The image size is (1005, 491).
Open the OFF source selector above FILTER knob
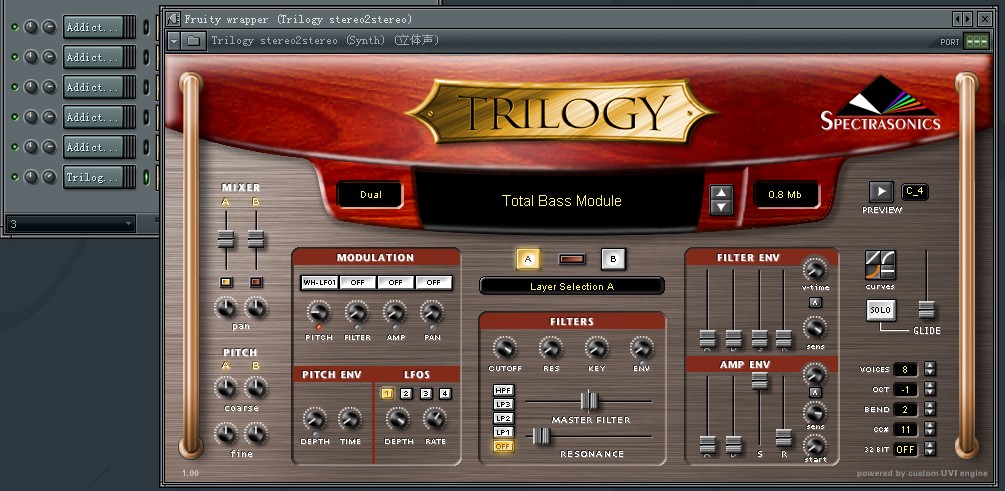point(357,283)
